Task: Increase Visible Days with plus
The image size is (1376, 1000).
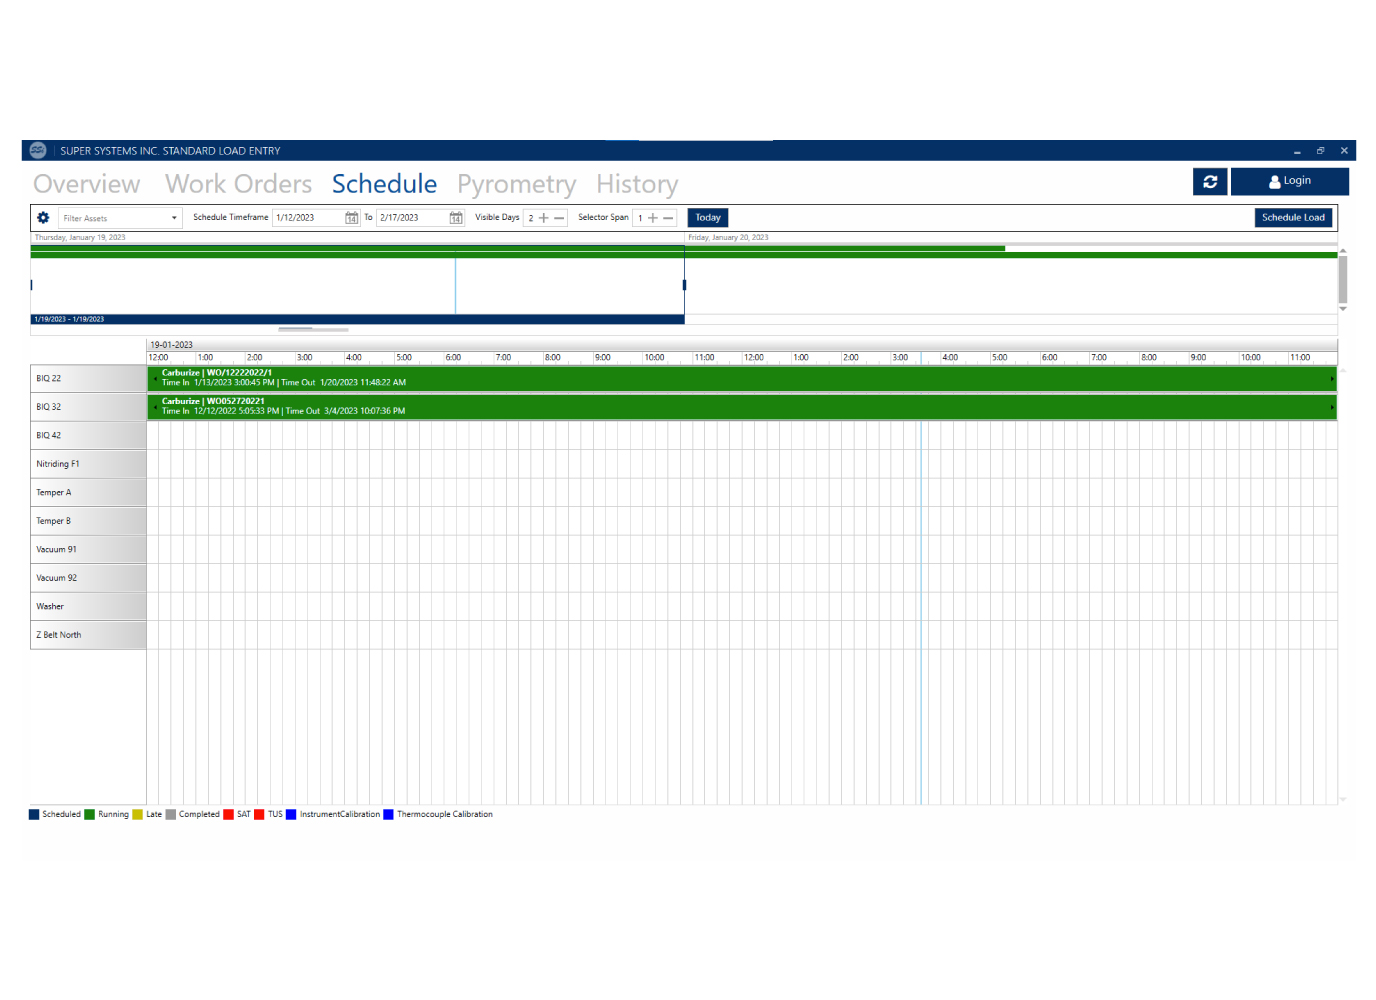Action: pyautogui.click(x=544, y=218)
